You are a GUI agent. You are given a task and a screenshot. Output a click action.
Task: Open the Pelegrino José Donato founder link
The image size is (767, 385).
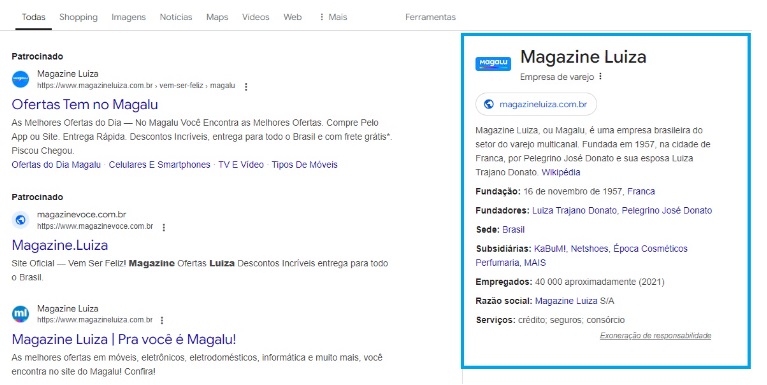667,210
